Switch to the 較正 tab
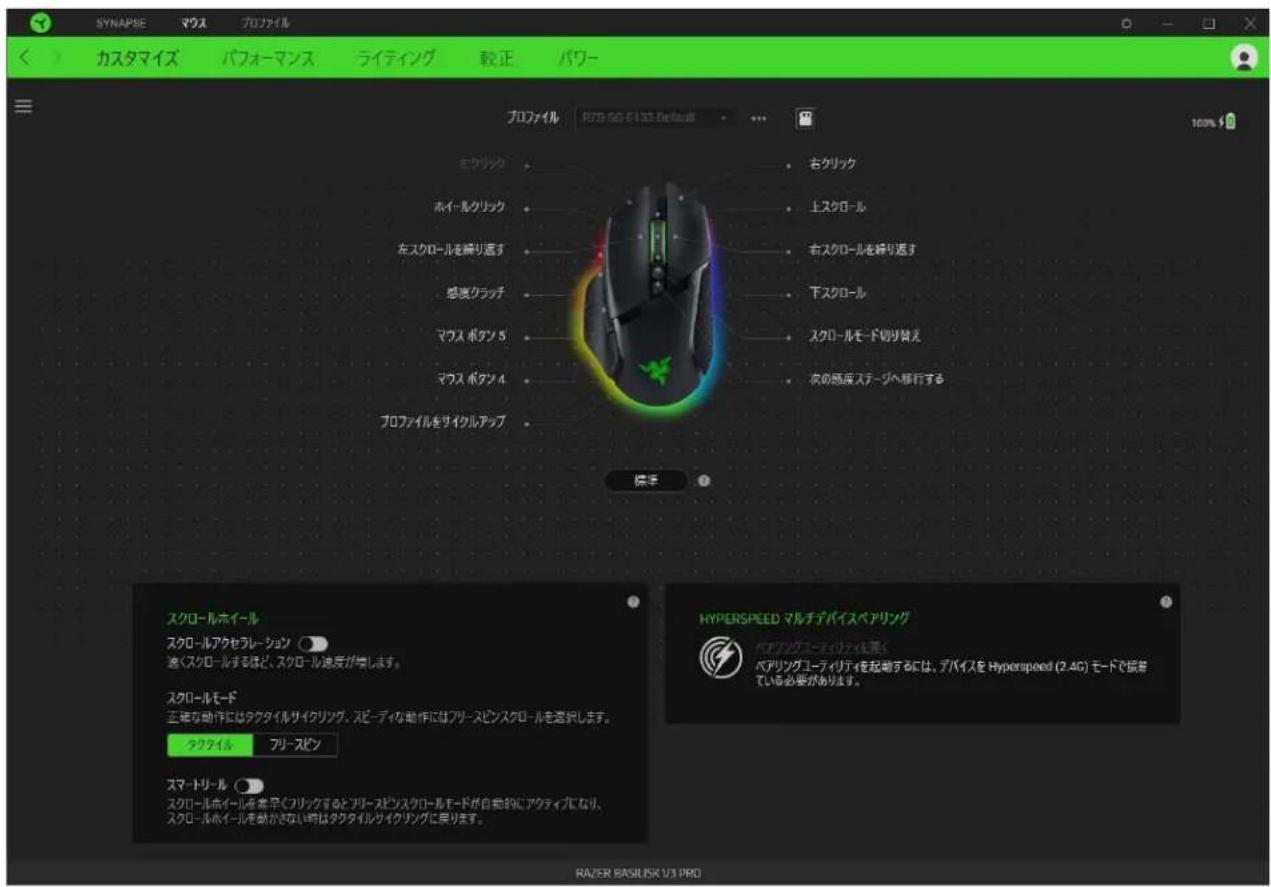Screen dimensions: 1271x887 496,60
